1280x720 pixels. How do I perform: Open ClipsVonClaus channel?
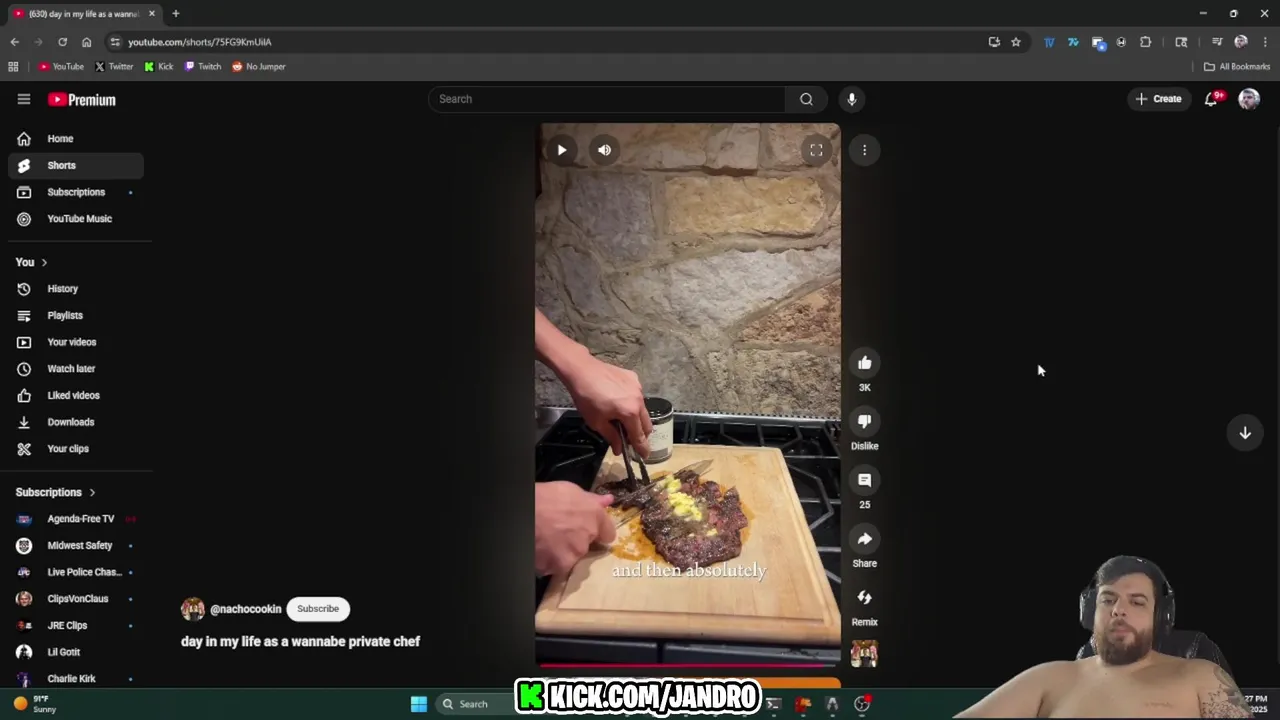click(x=76, y=599)
